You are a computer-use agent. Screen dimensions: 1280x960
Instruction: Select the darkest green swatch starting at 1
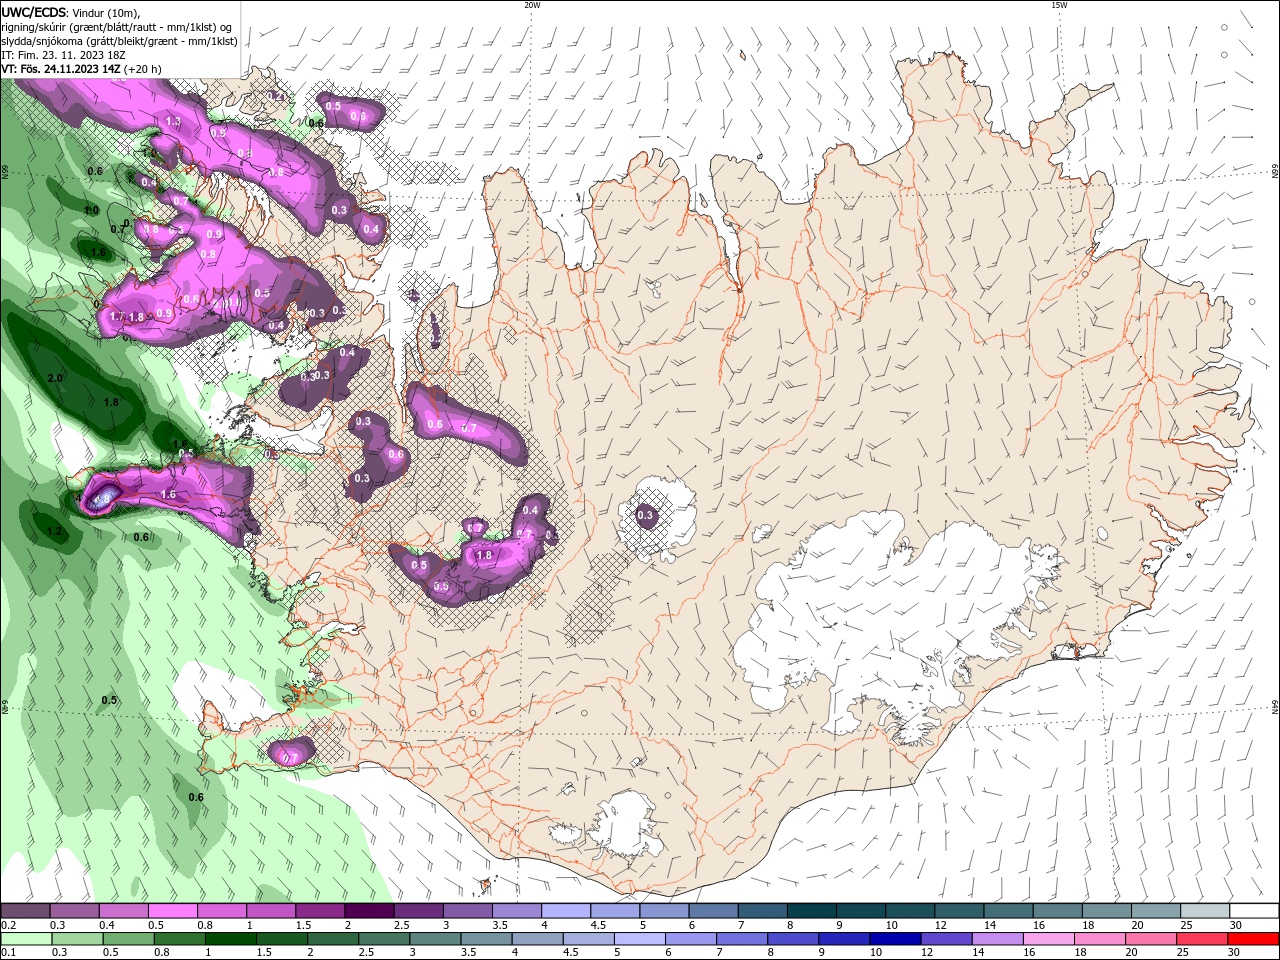click(x=230, y=939)
